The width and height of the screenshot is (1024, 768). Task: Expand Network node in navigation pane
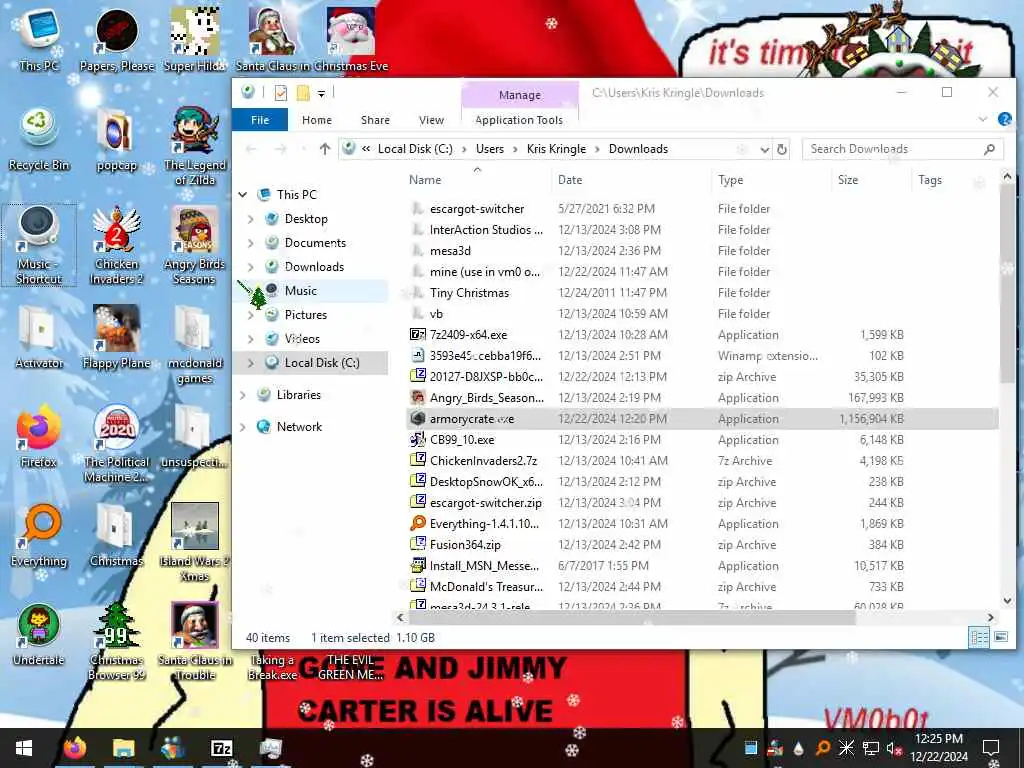[243, 427]
